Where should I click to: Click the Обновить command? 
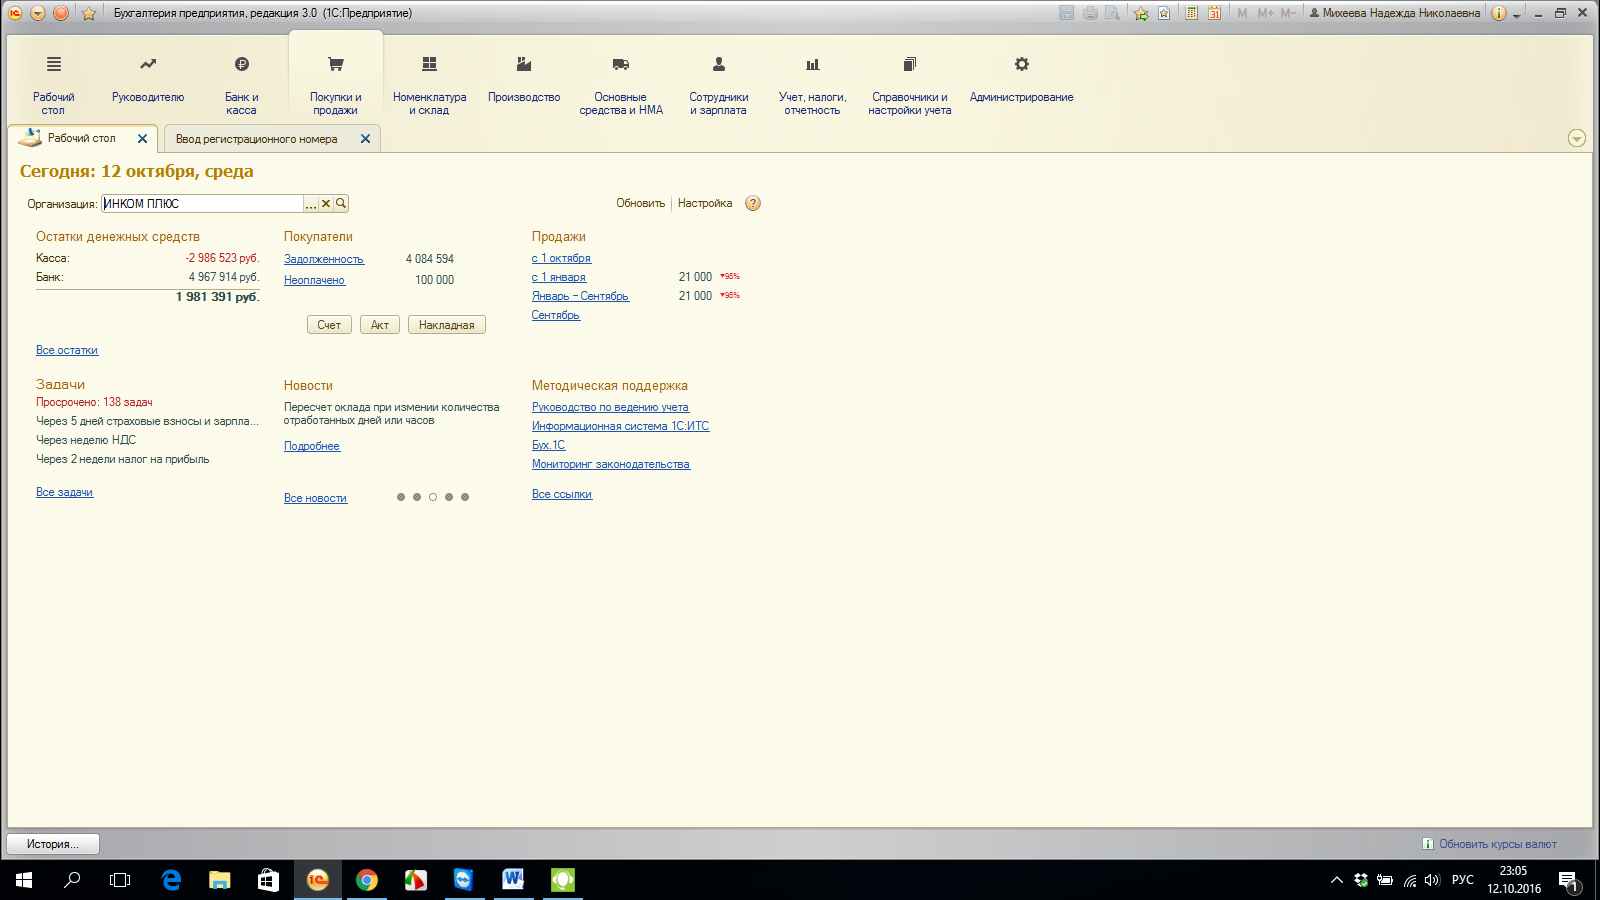[640, 203]
